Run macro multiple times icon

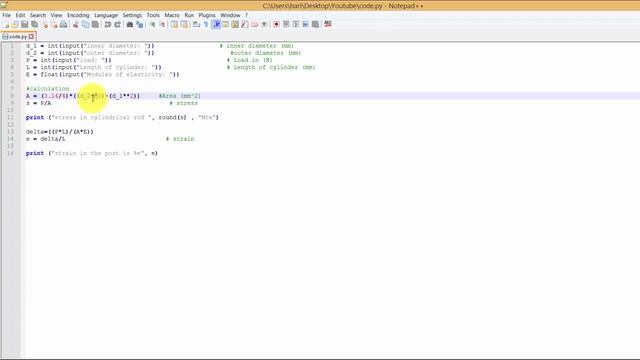[305, 24]
